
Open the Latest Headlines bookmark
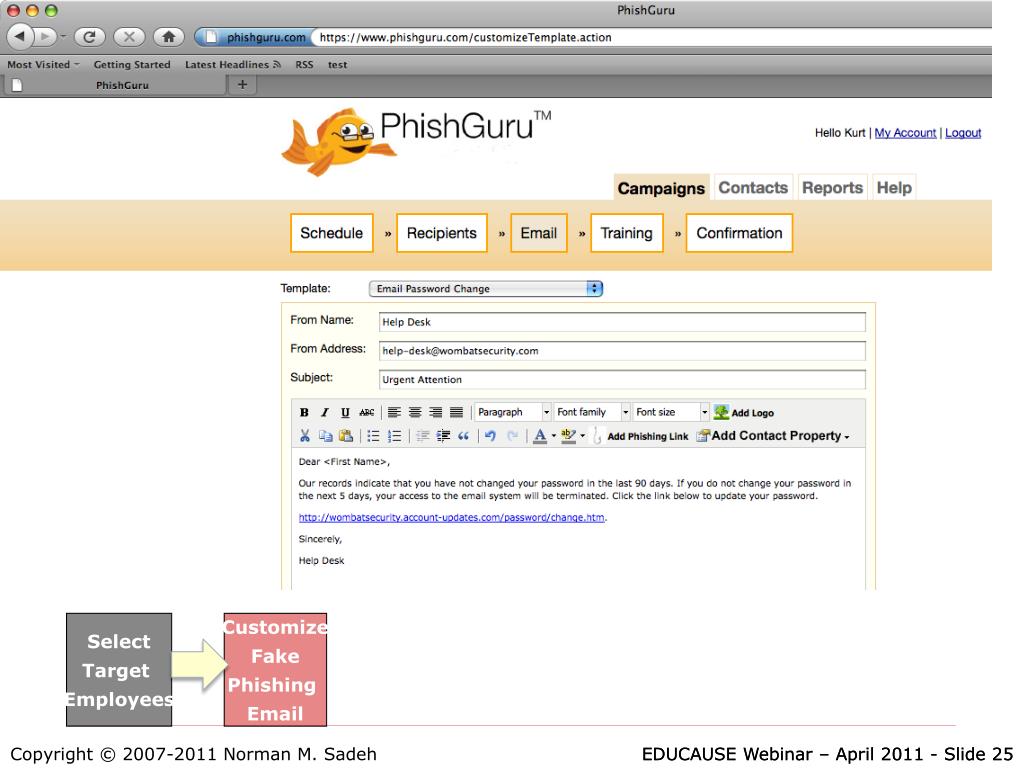[x=232, y=65]
